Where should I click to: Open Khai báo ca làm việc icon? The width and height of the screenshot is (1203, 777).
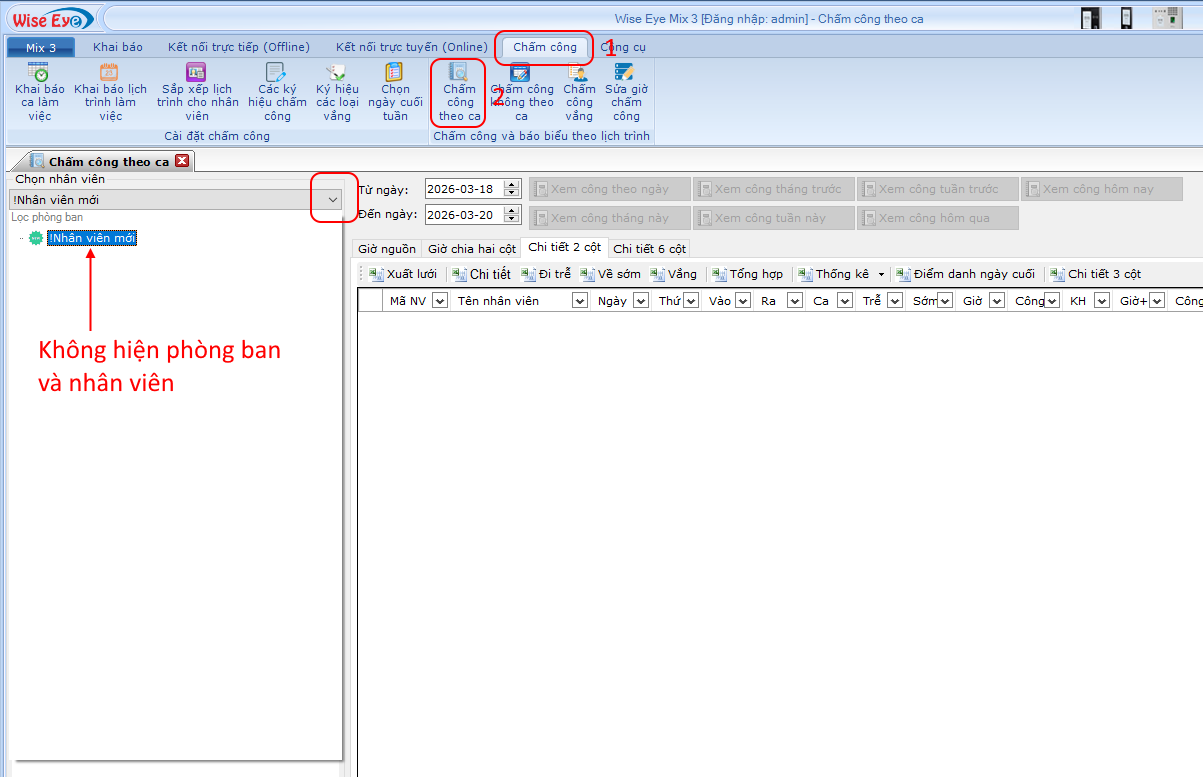pos(39,73)
